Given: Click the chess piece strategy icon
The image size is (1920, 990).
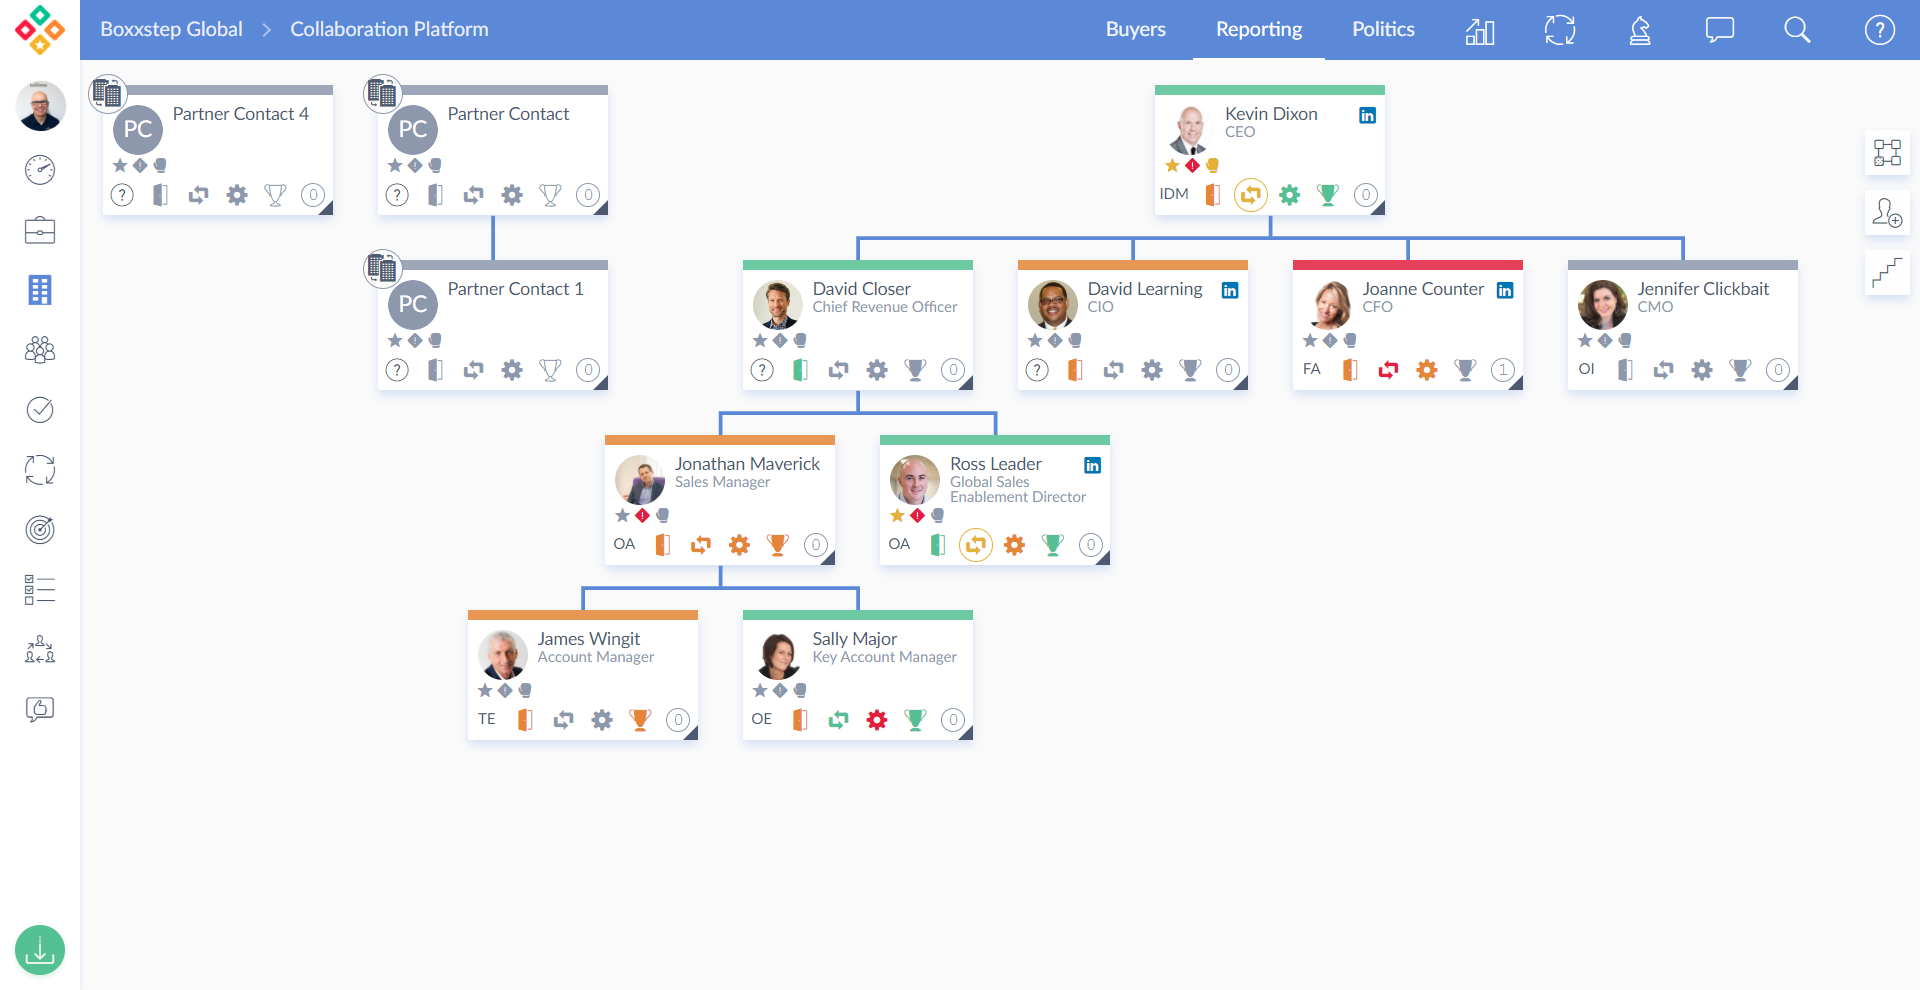Looking at the screenshot, I should [x=1640, y=30].
